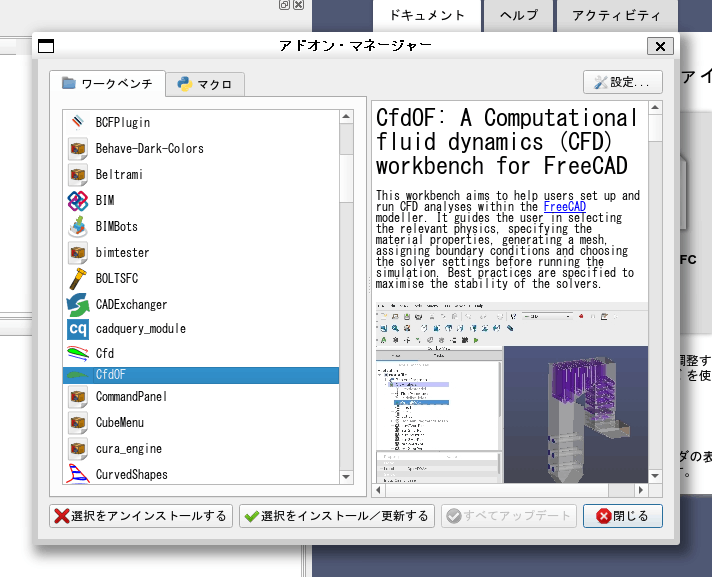Click the addon manager window menu icon
This screenshot has height=577, width=712.
pyautogui.click(x=46, y=46)
